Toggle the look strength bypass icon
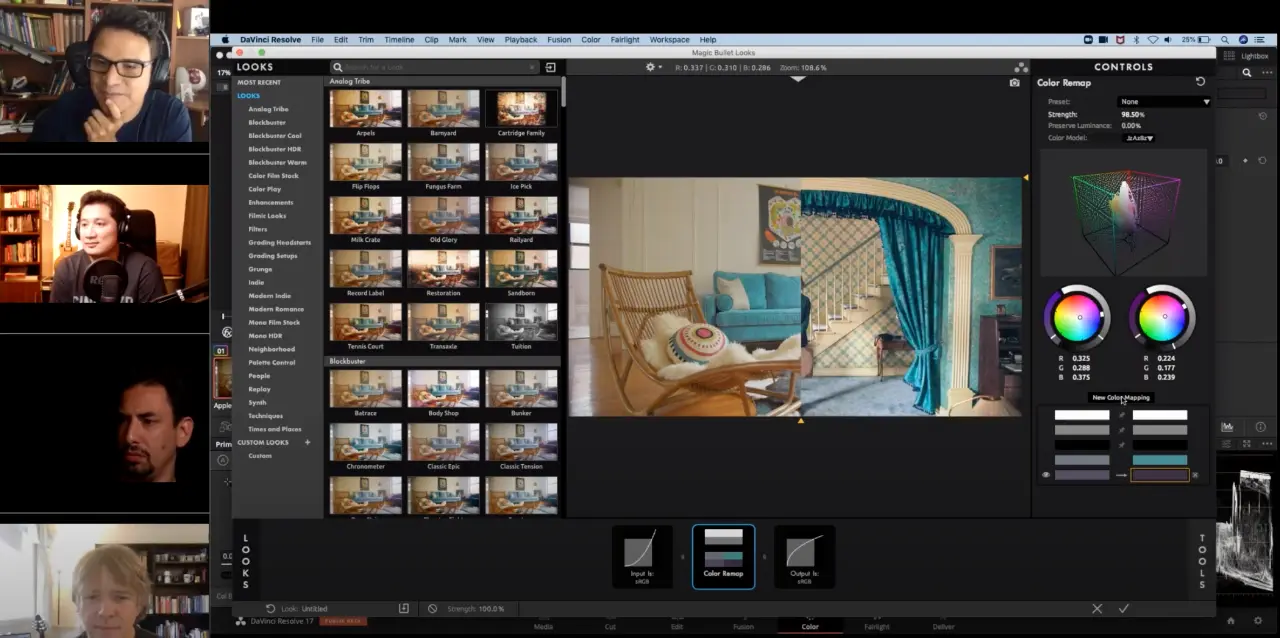The width and height of the screenshot is (1280, 638). (432, 608)
